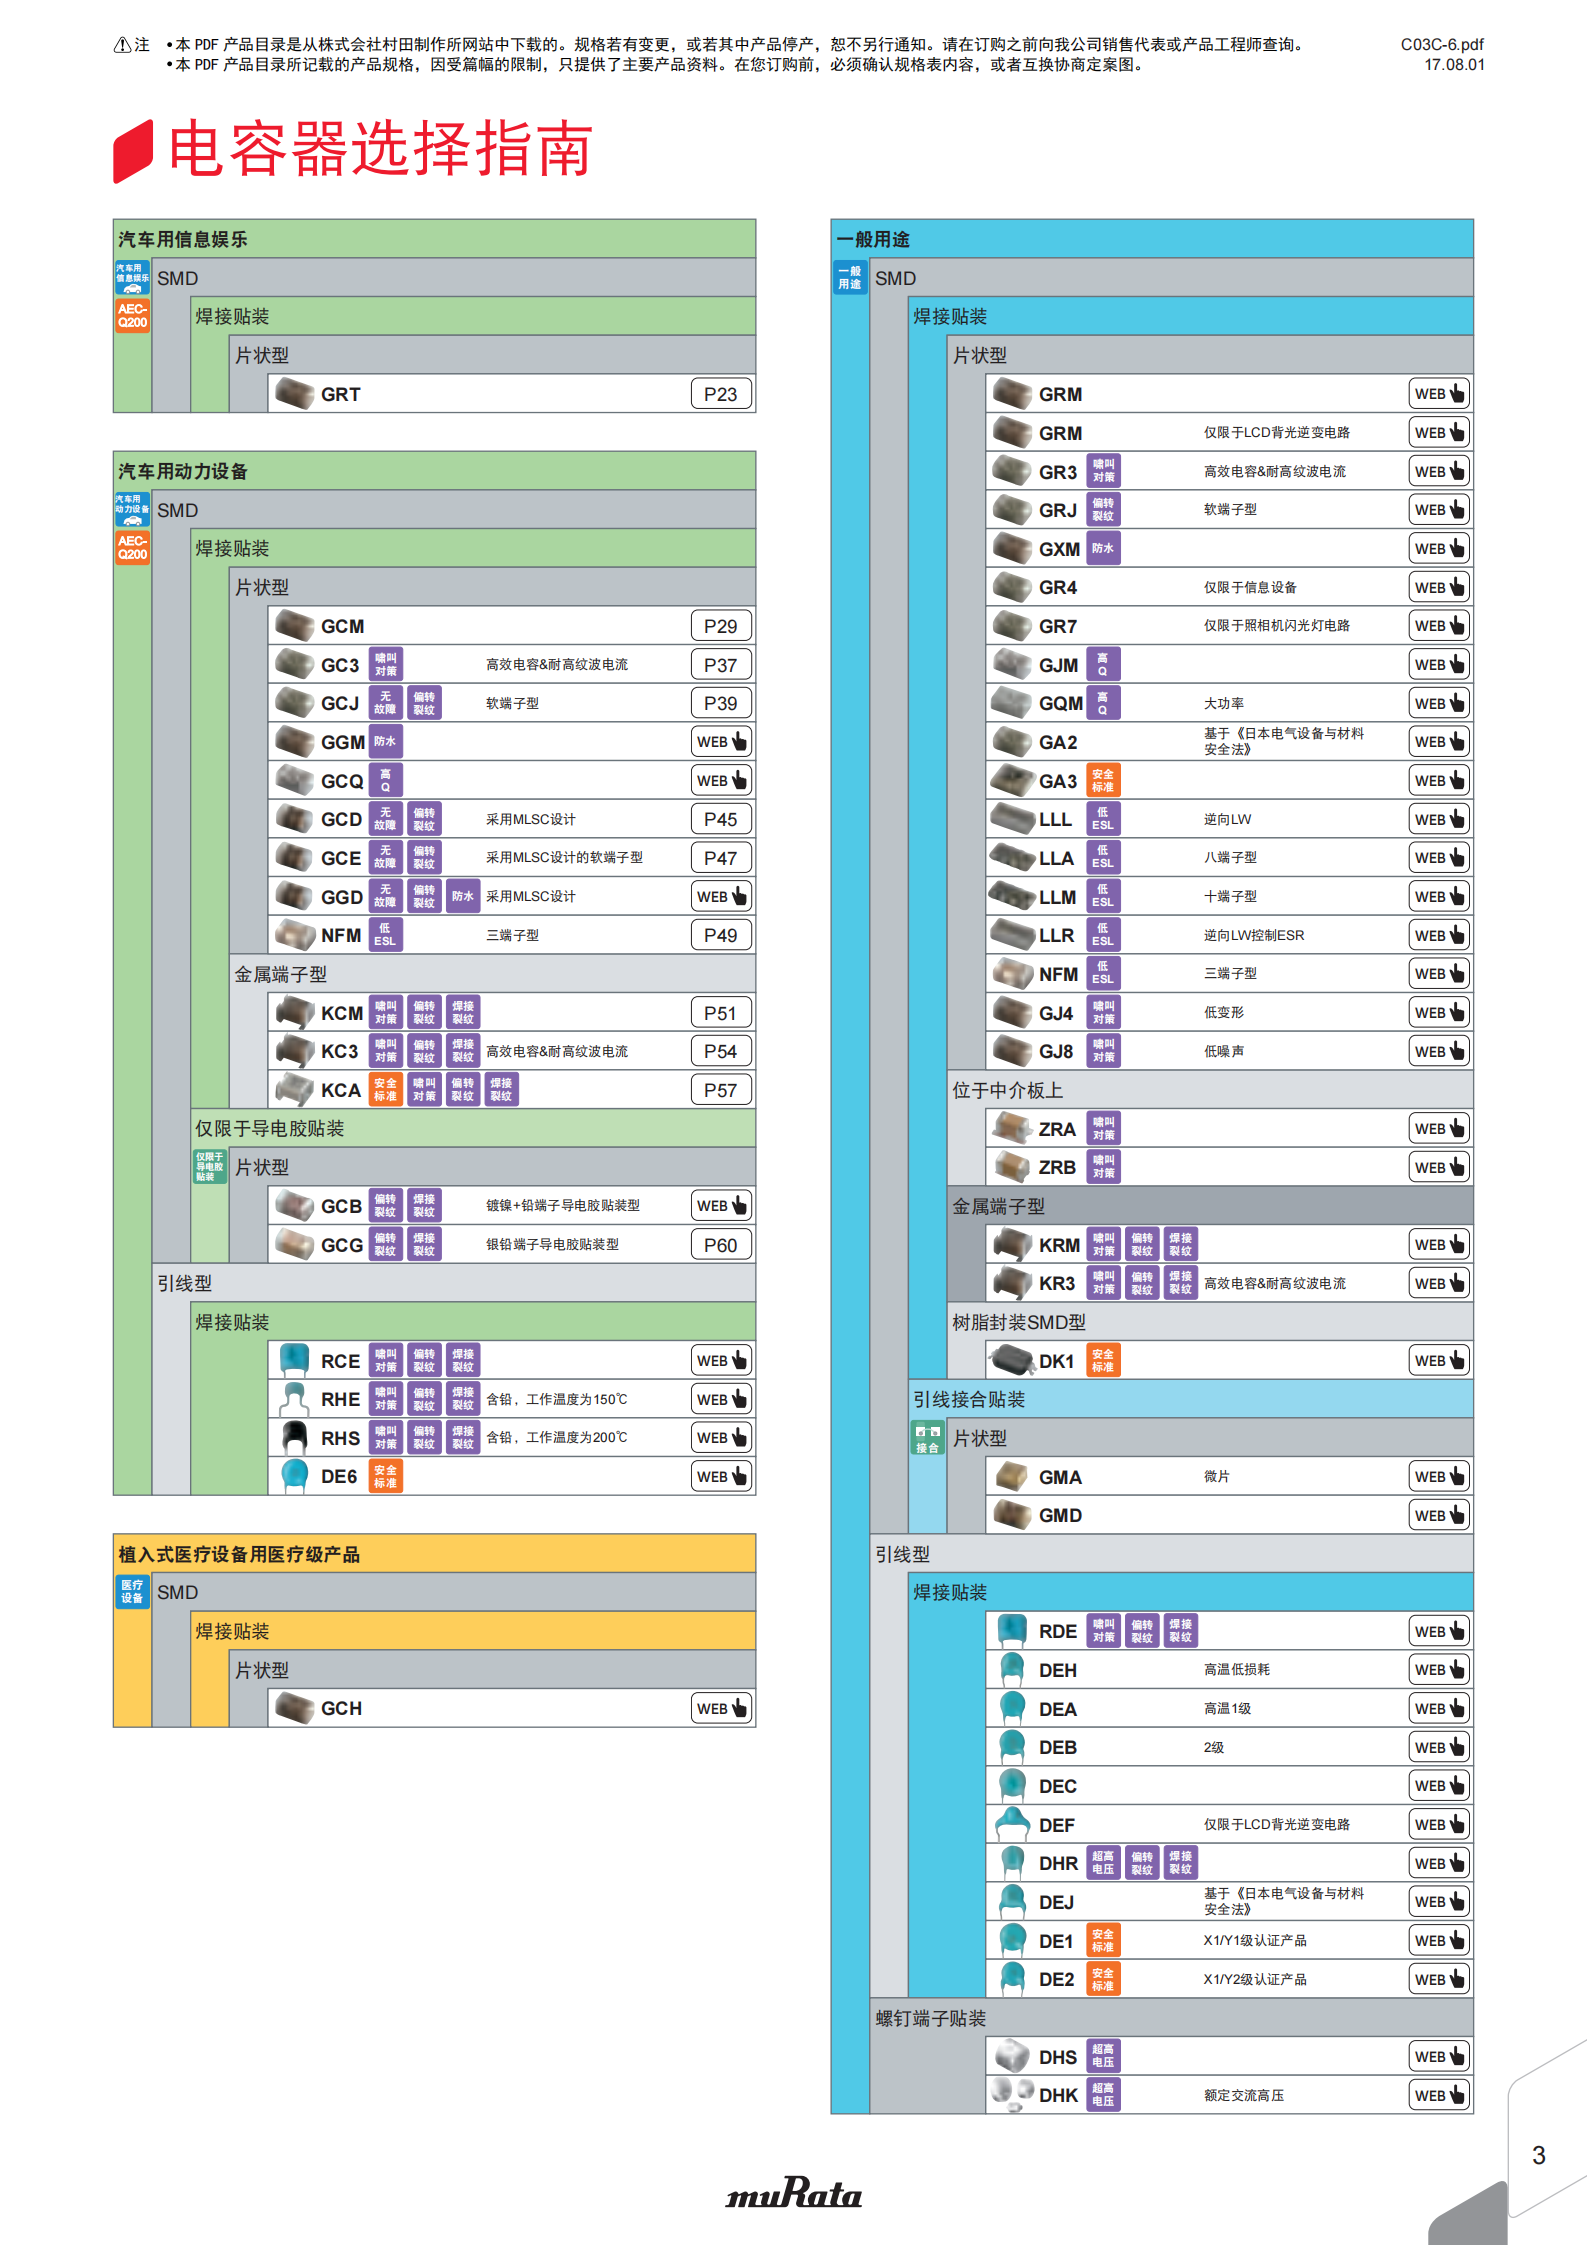
Task: Open page P23 link for GRT
Action: click(x=720, y=394)
